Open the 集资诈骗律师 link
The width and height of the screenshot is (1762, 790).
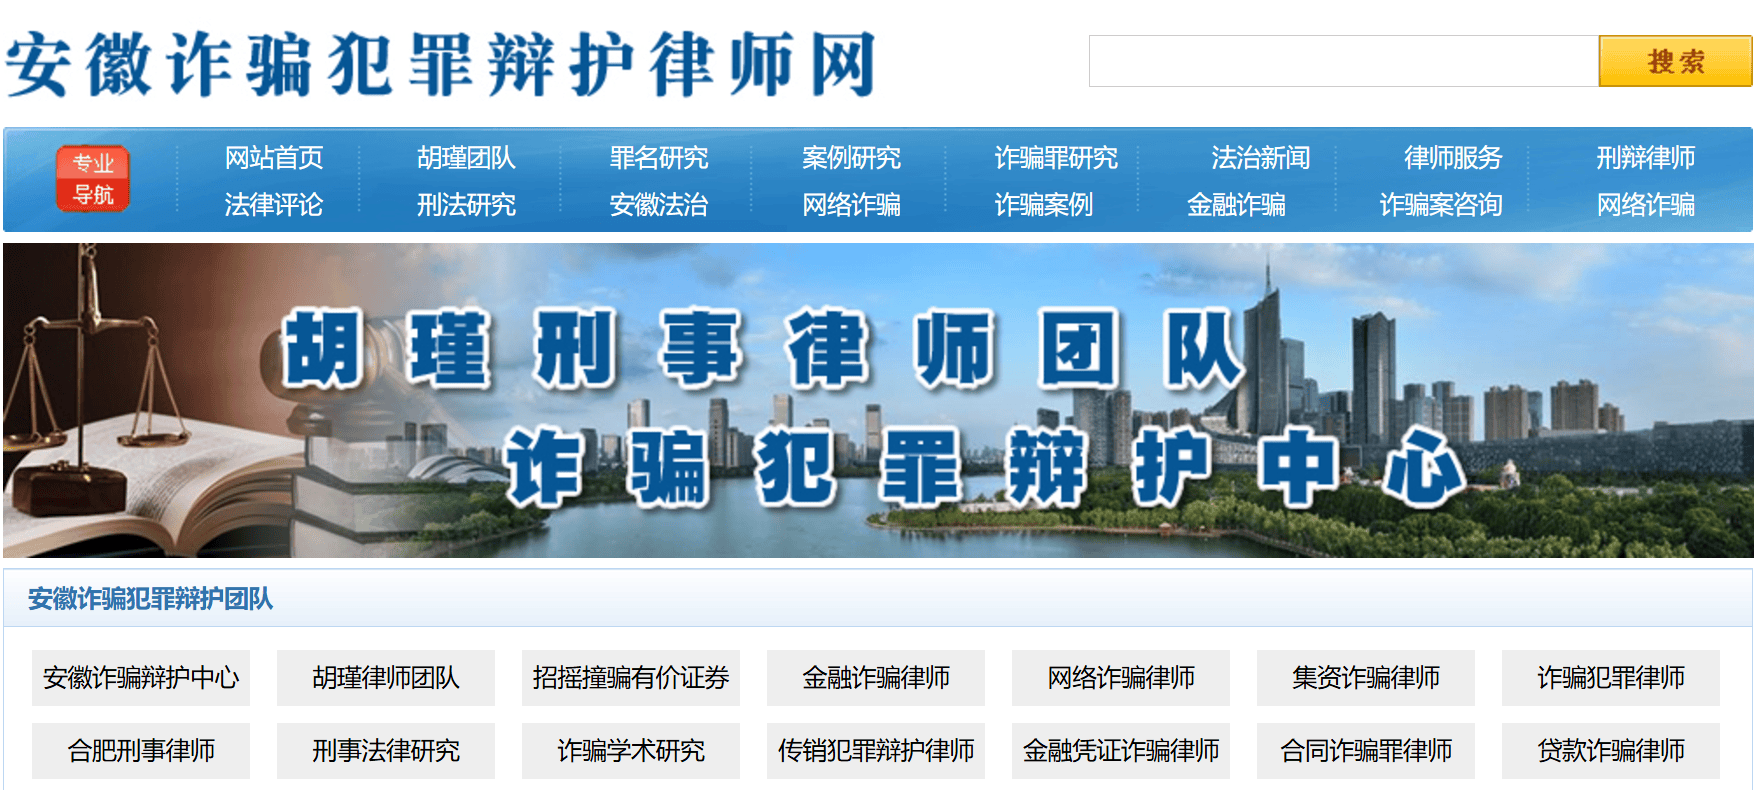click(x=1366, y=678)
